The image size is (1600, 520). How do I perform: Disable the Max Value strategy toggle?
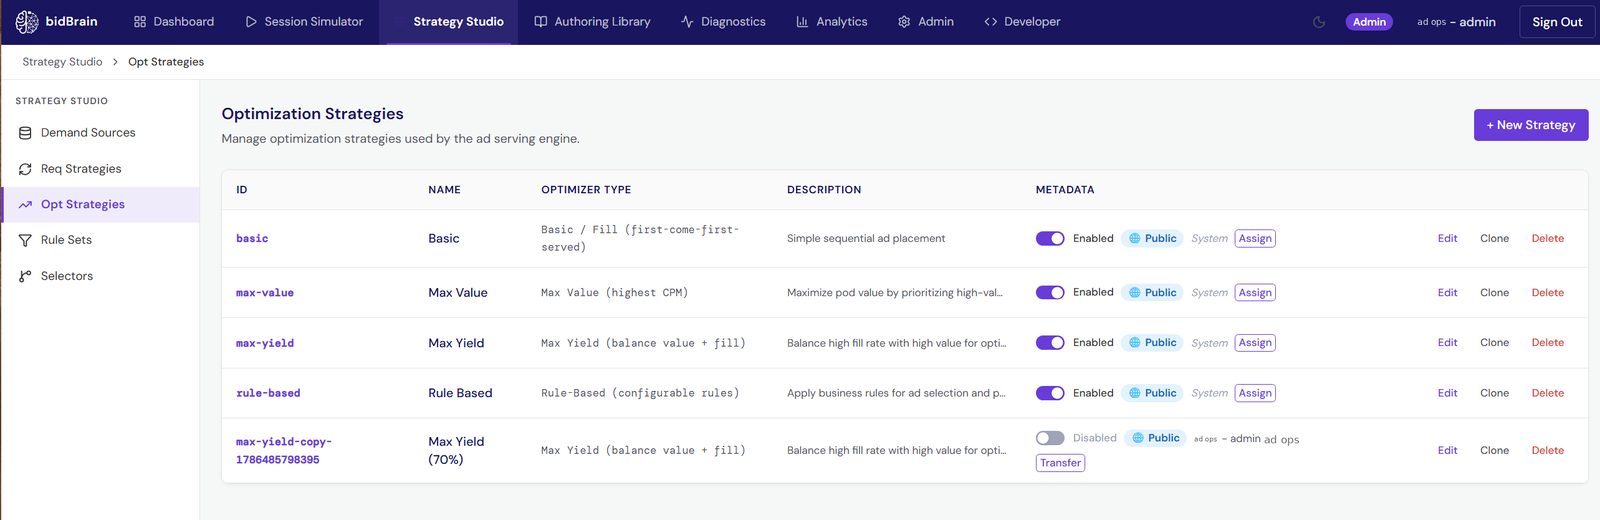click(x=1050, y=292)
